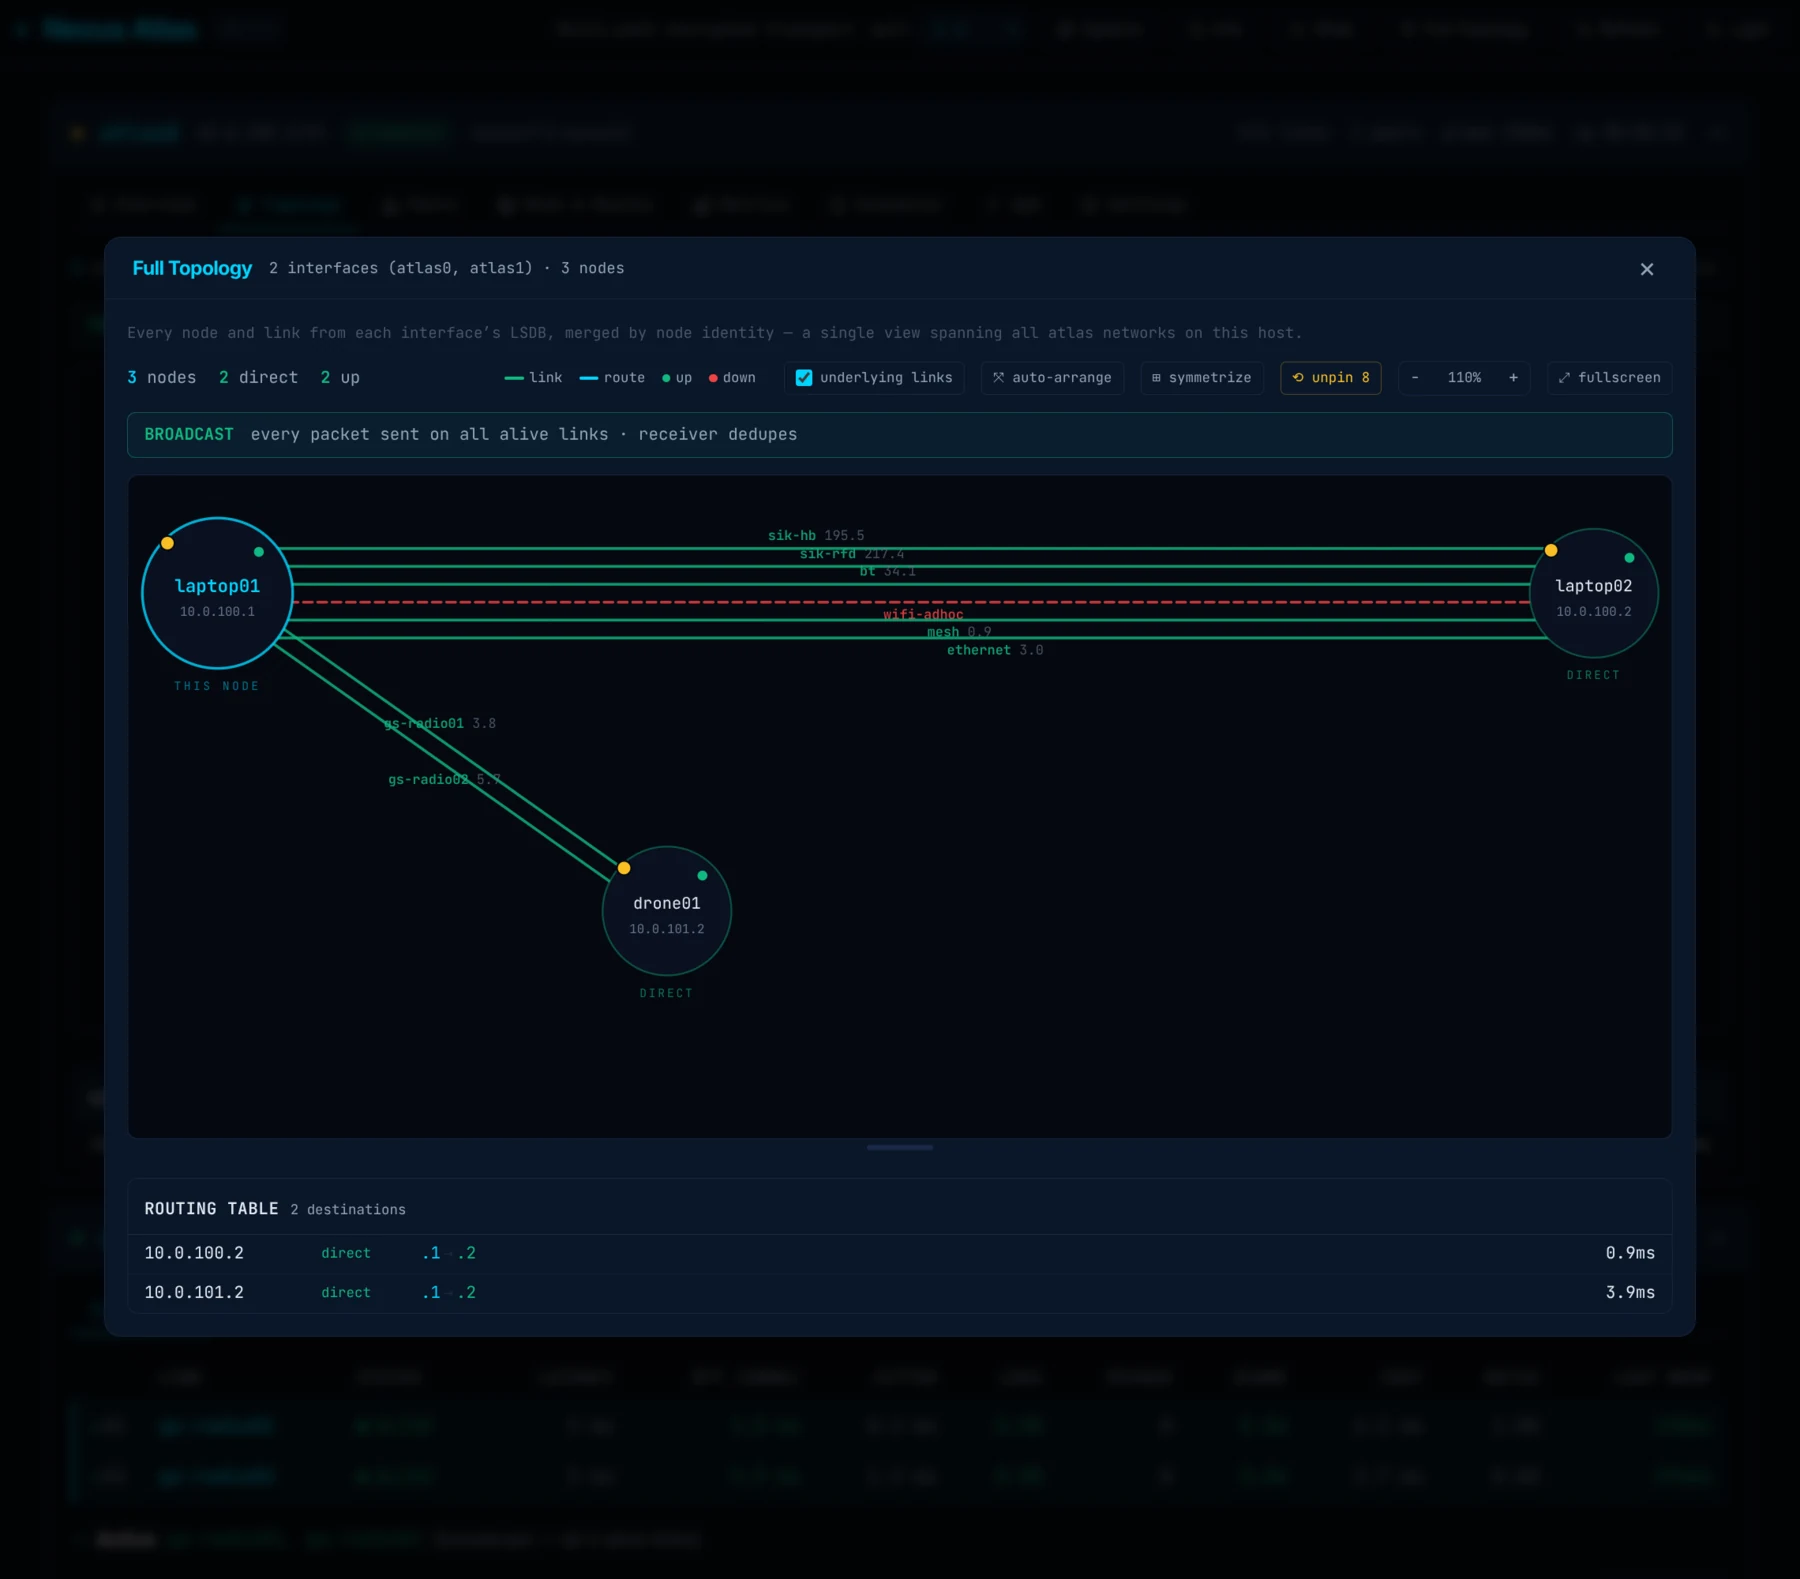Click the bt link label

click(867, 572)
